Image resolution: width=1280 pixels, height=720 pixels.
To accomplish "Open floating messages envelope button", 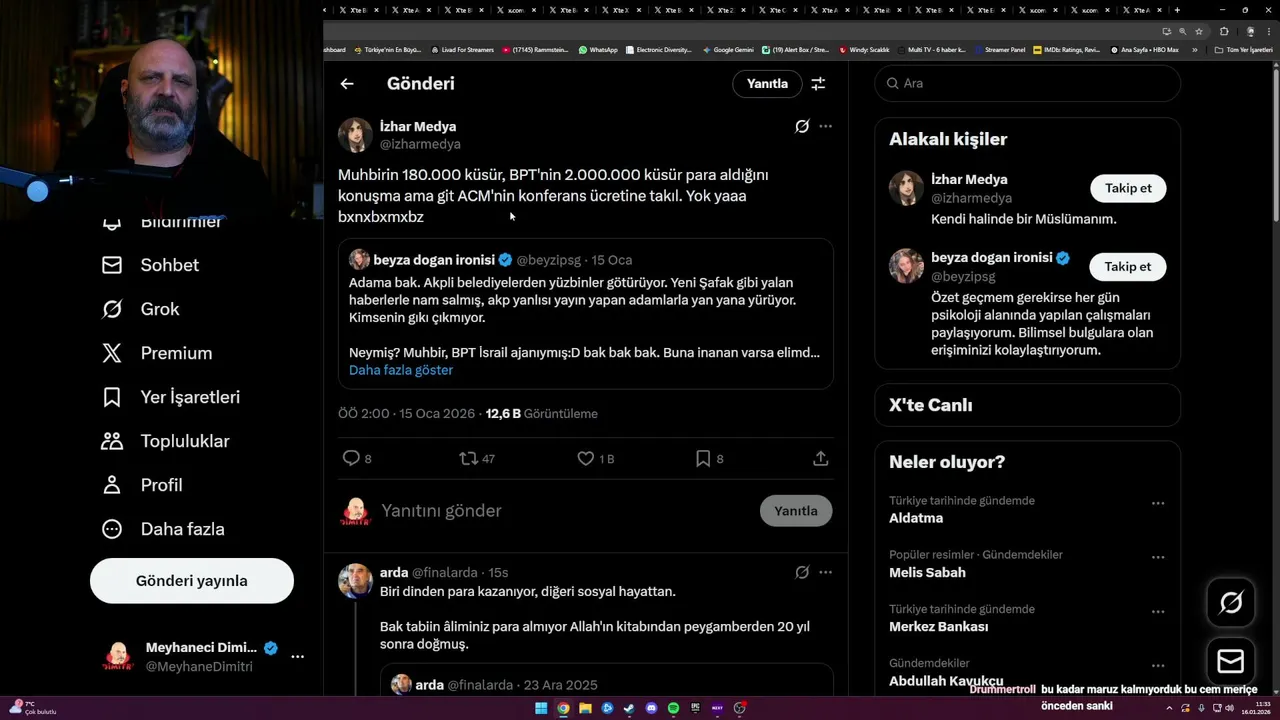I will (x=1231, y=661).
